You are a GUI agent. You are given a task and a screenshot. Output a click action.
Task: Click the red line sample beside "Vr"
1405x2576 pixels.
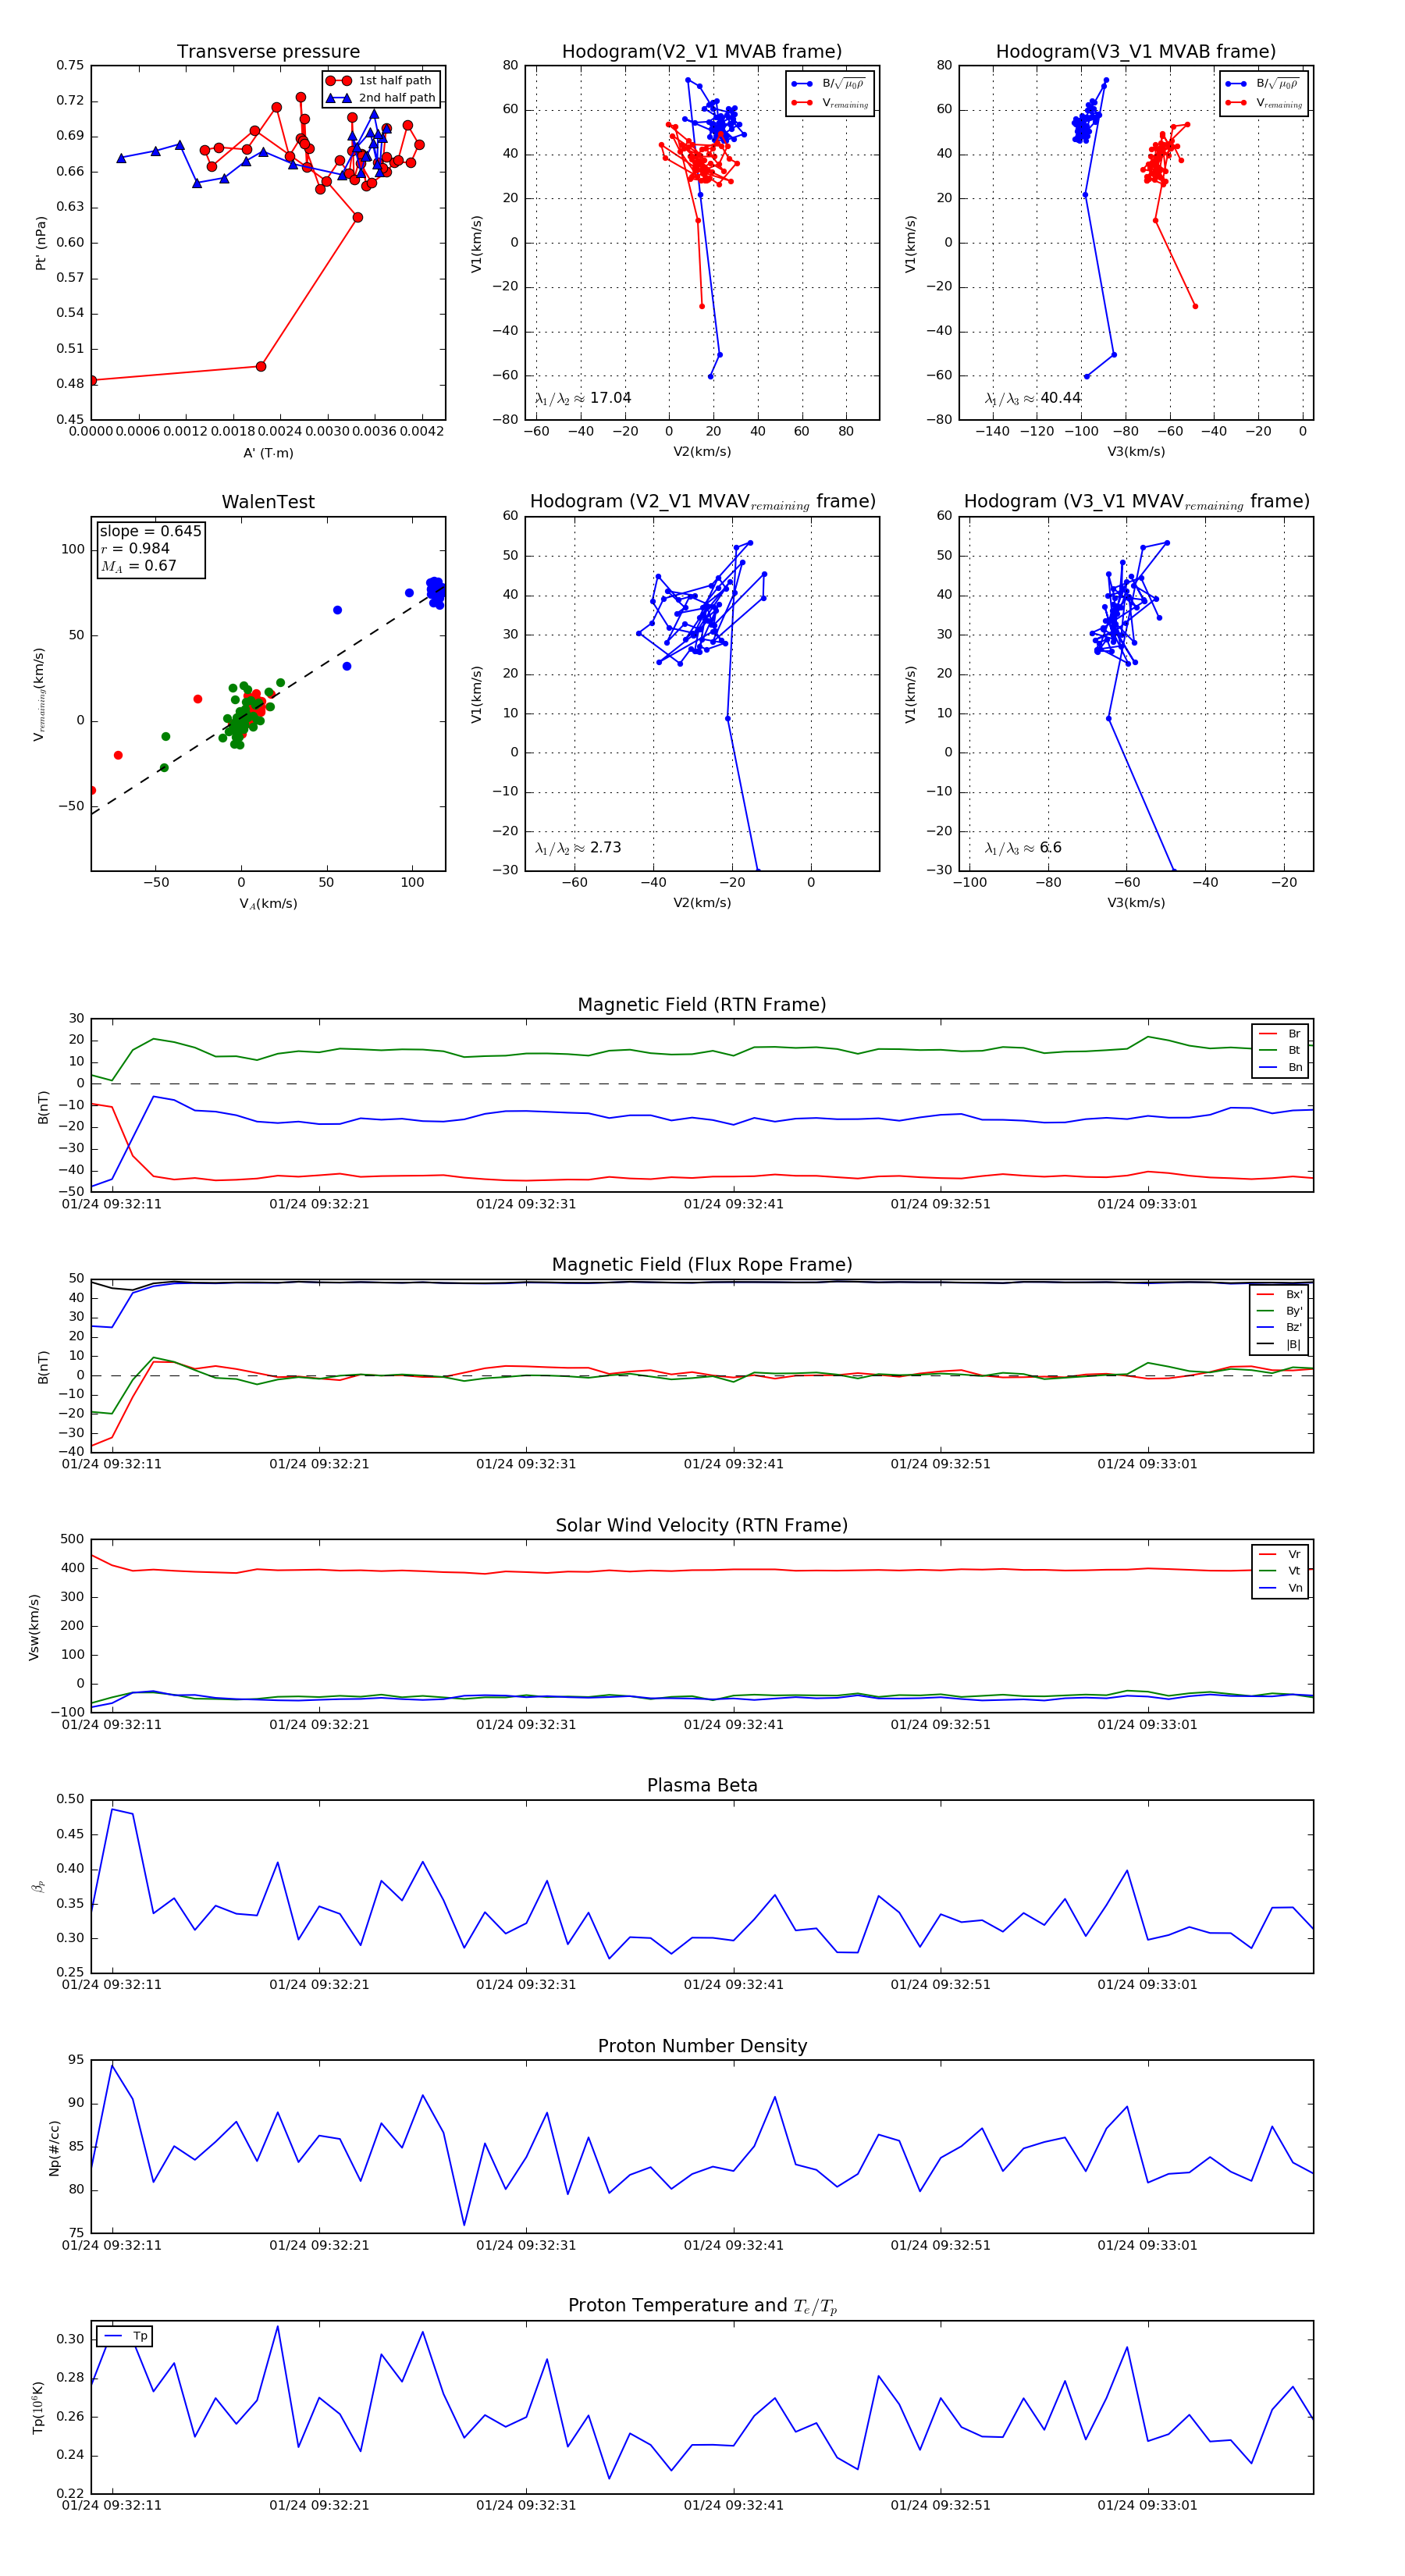click(1267, 1555)
